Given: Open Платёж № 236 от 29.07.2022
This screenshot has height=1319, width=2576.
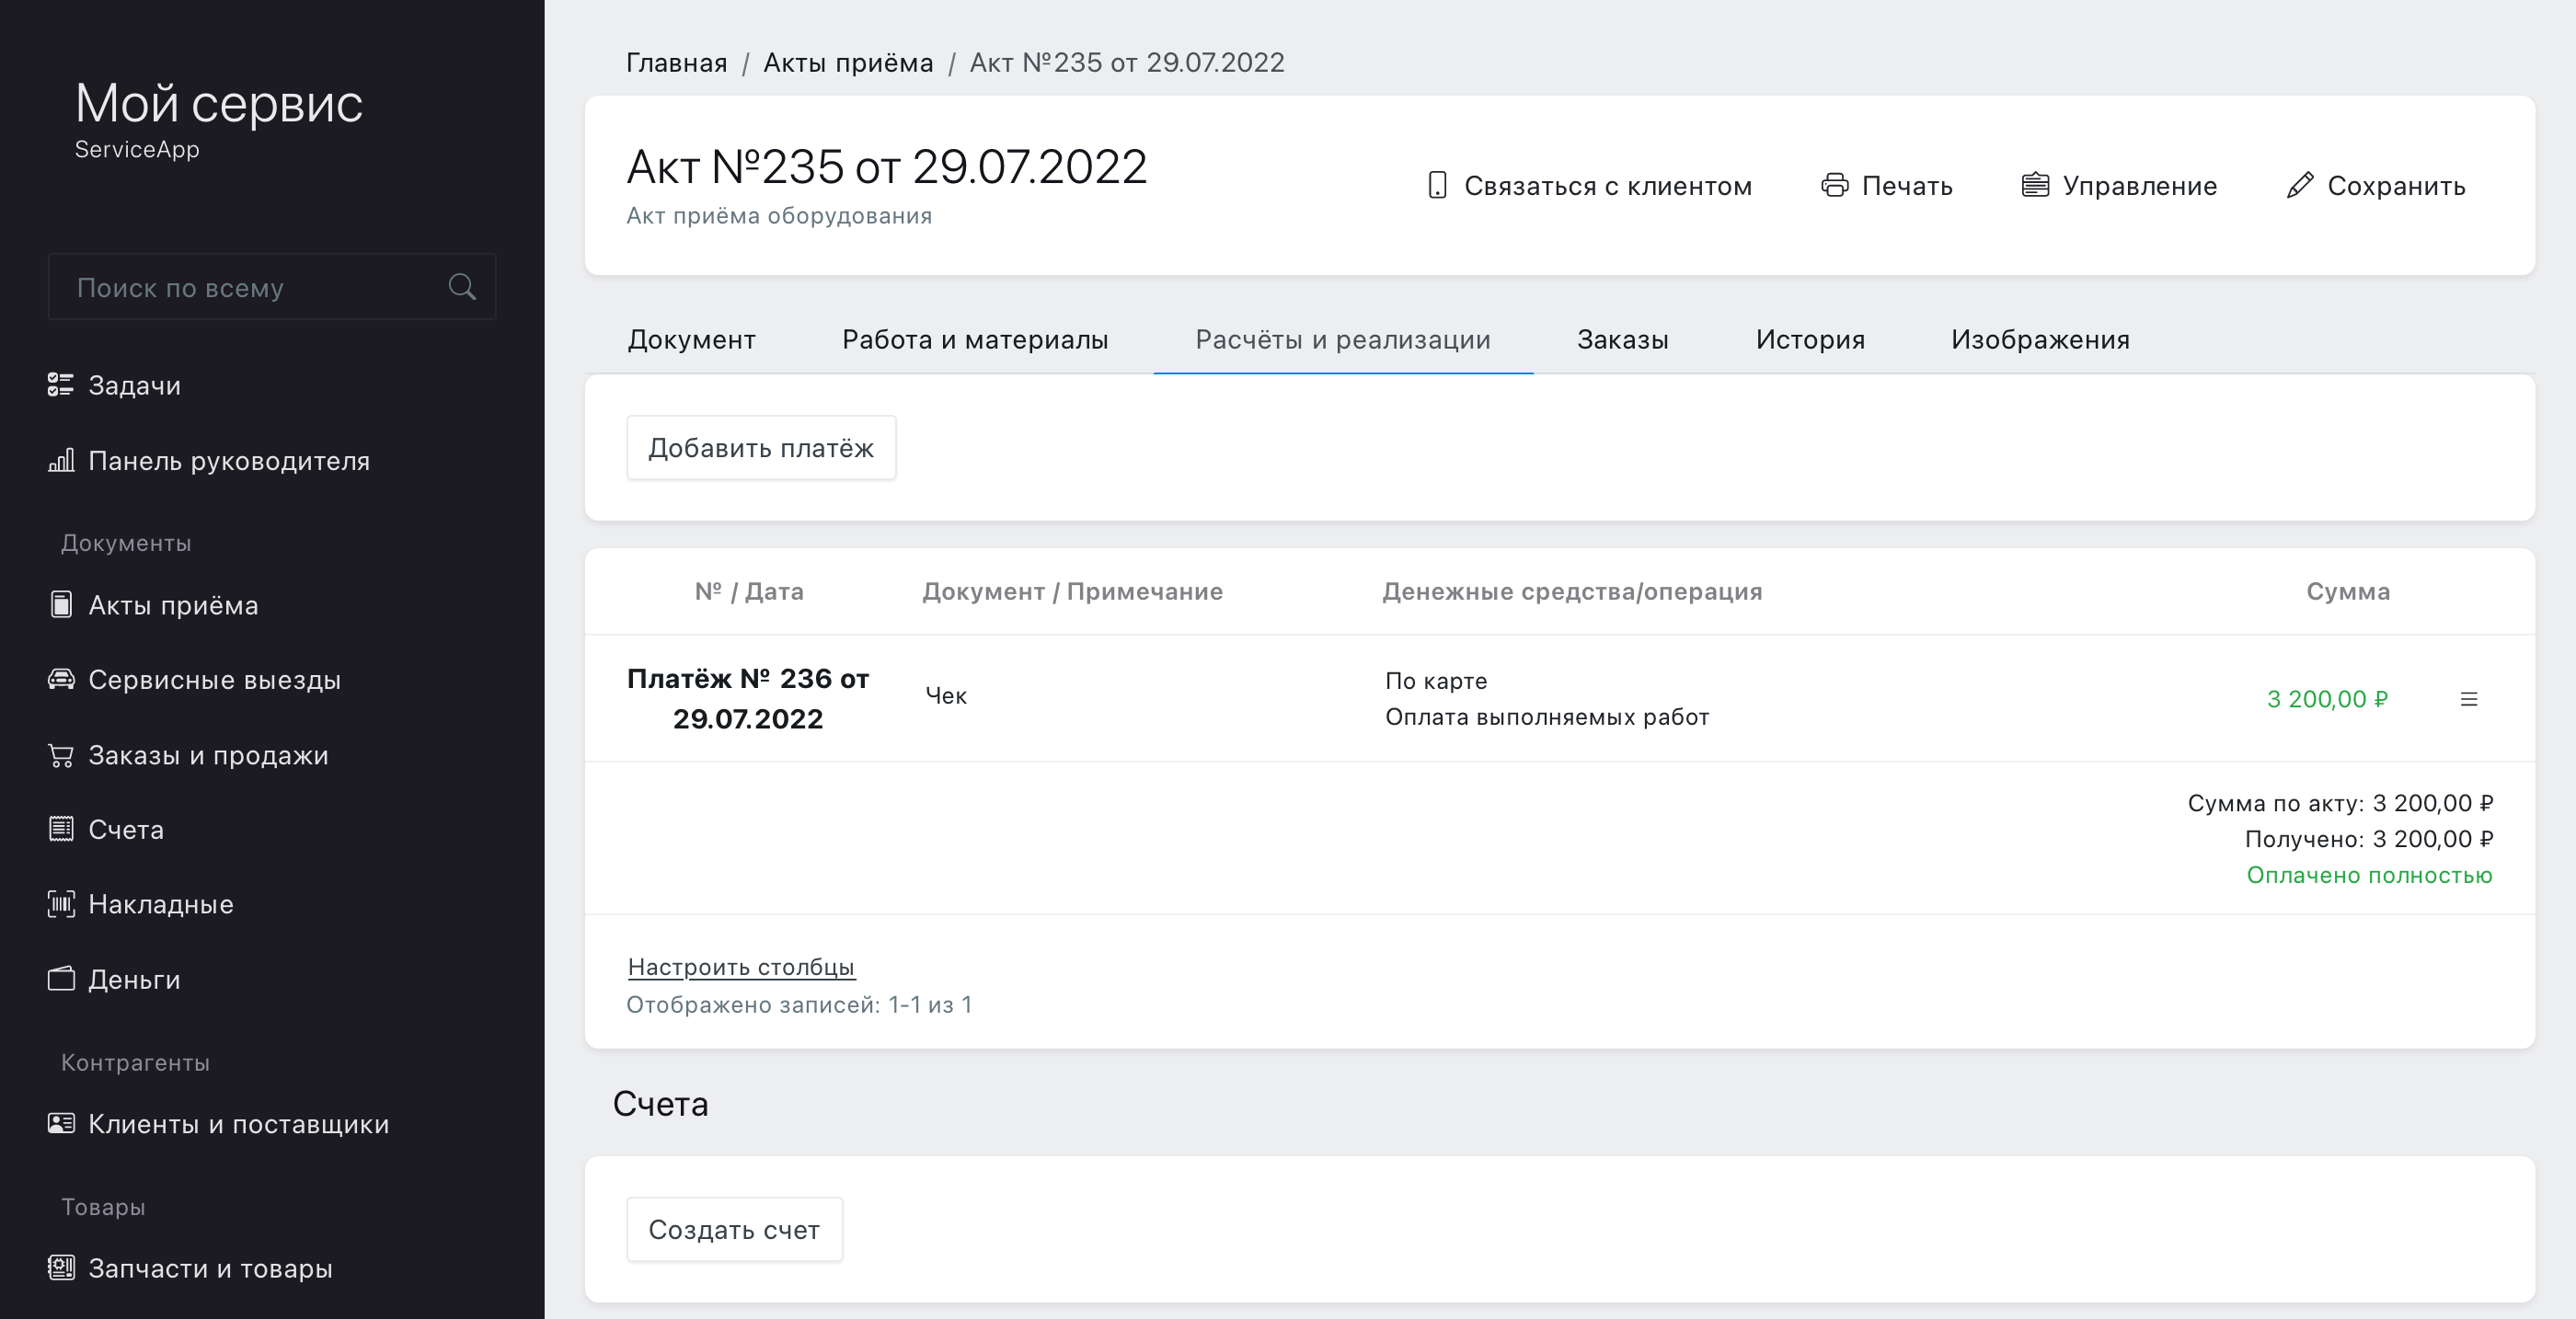Looking at the screenshot, I should click(748, 698).
